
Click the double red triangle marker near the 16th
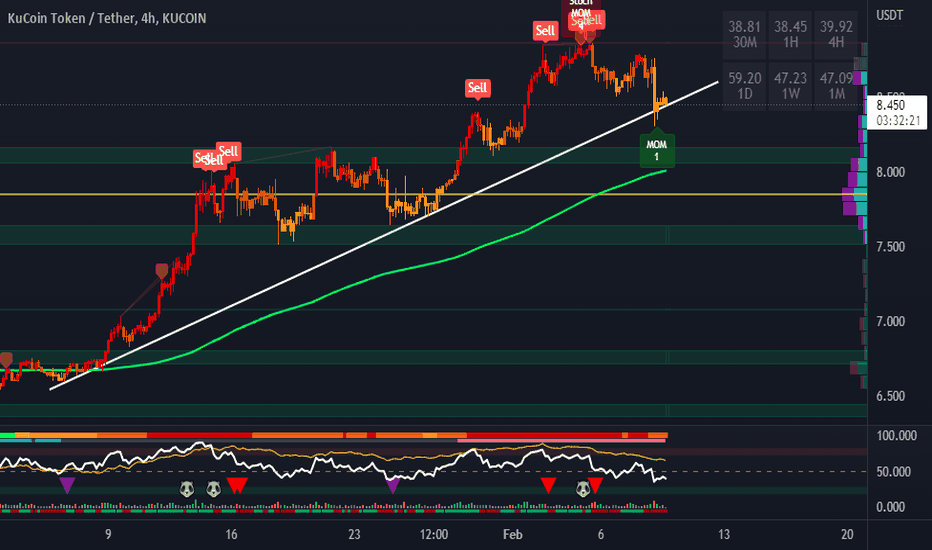pyautogui.click(x=237, y=485)
